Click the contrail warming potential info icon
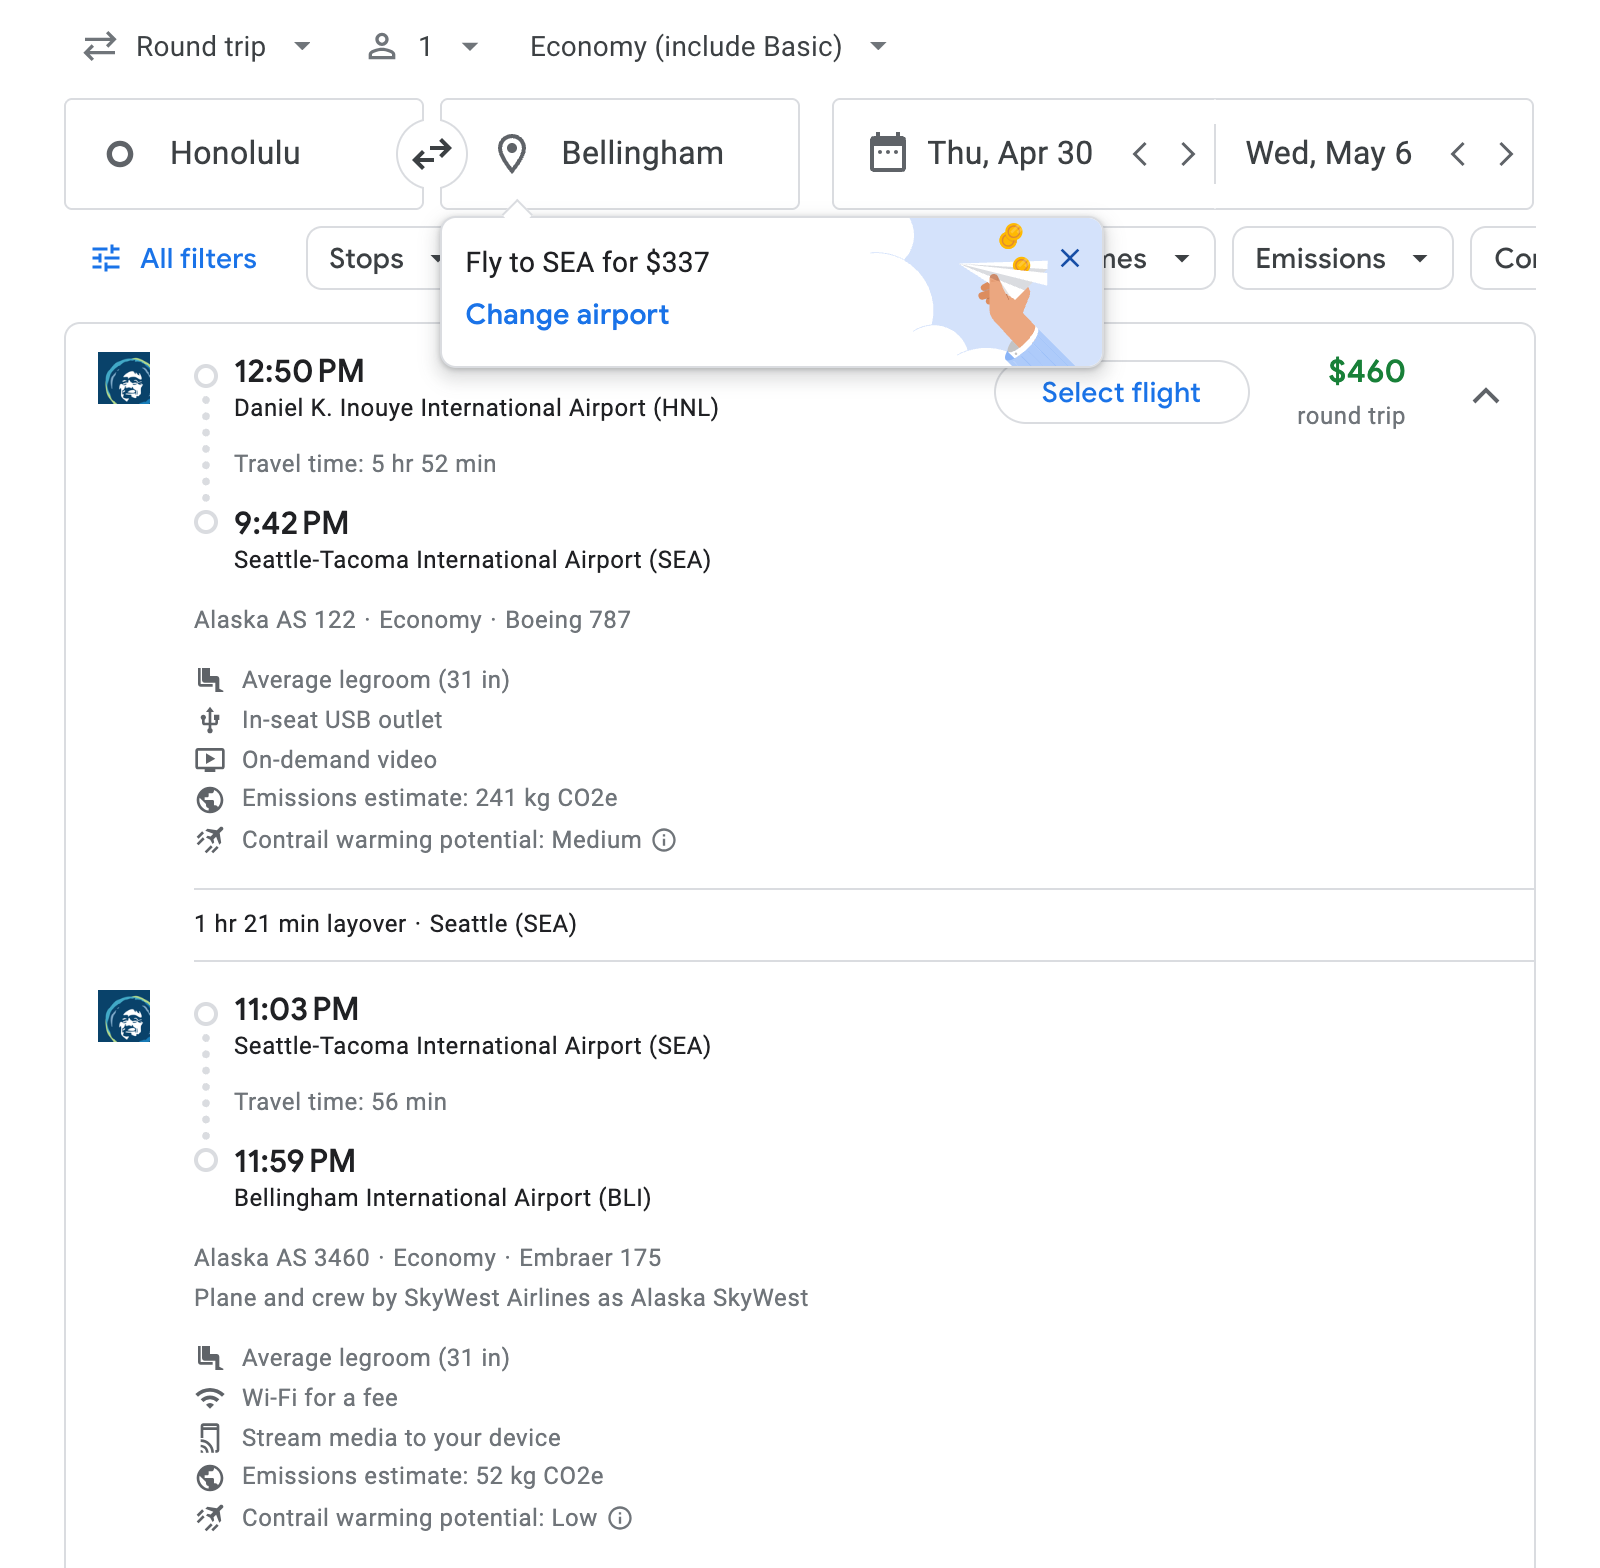This screenshot has width=1600, height=1568. tap(664, 840)
